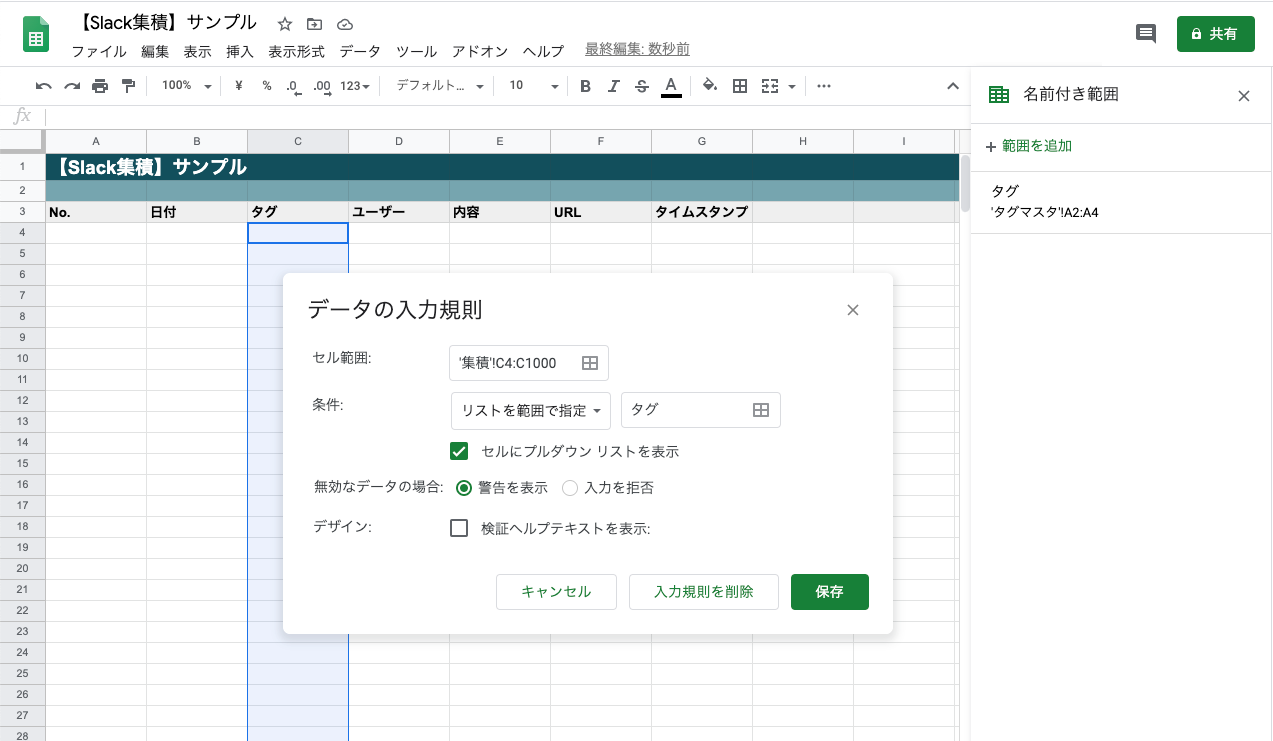Increase decimal places

click(x=322, y=86)
